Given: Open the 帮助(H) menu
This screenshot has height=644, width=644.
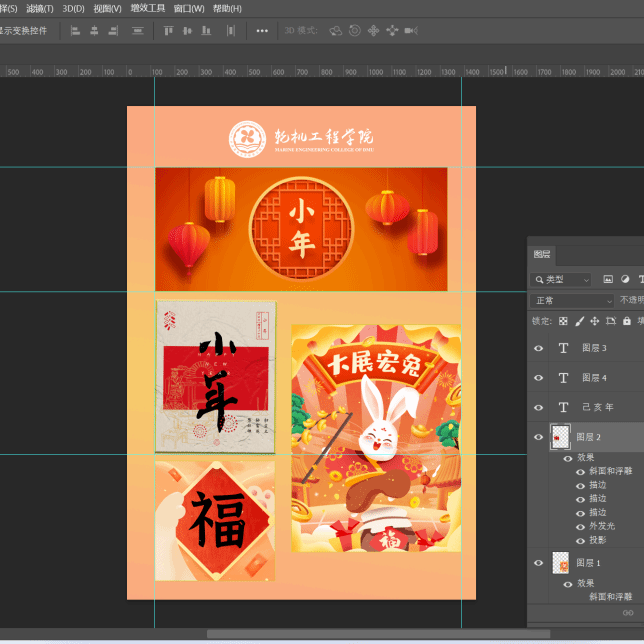Looking at the screenshot, I should [227, 8].
